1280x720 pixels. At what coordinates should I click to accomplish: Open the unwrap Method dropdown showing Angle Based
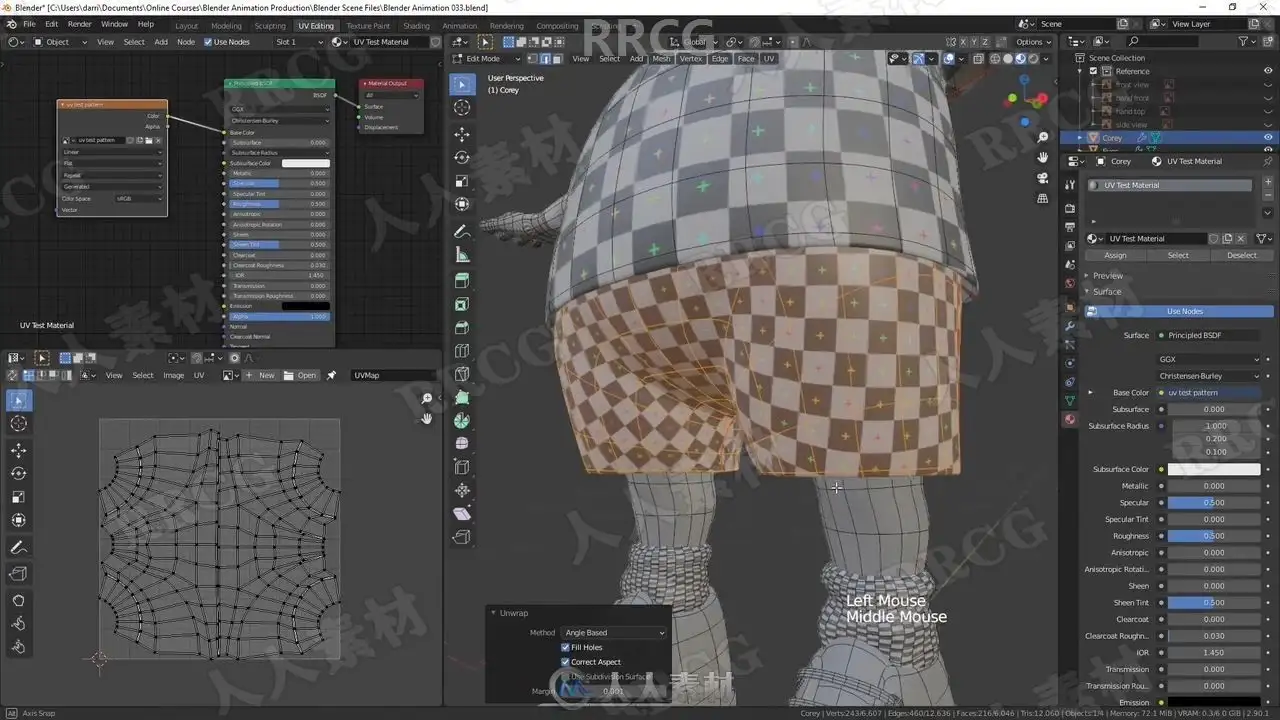tap(613, 633)
